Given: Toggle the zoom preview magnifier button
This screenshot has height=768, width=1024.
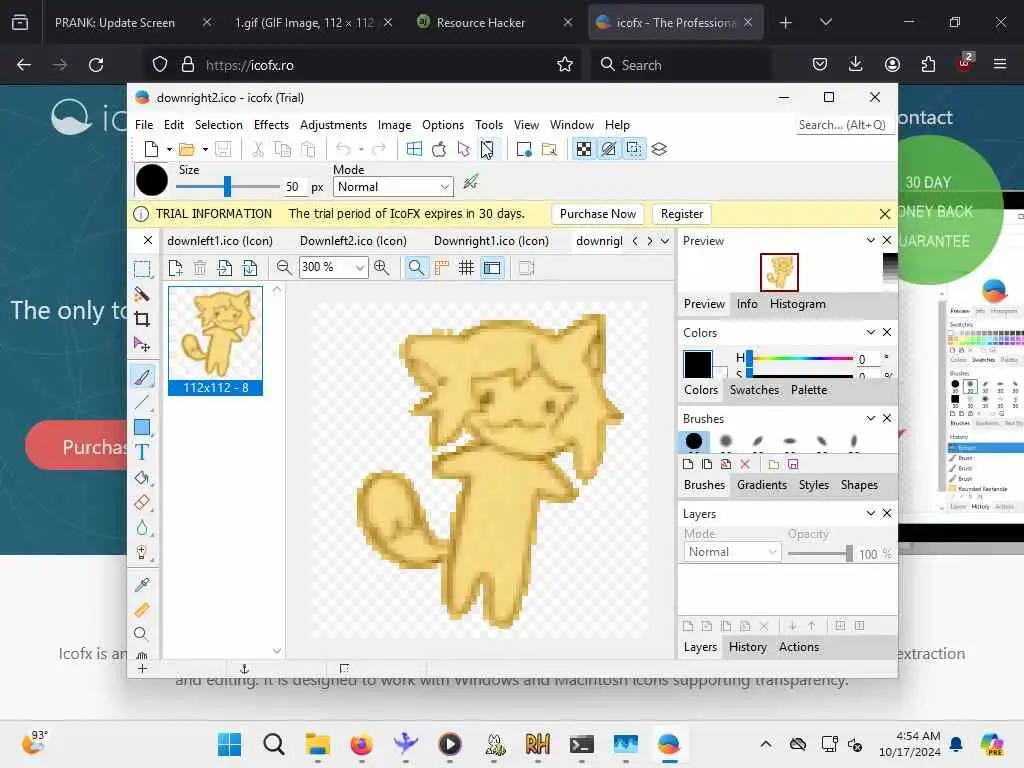Looking at the screenshot, I should tap(416, 267).
